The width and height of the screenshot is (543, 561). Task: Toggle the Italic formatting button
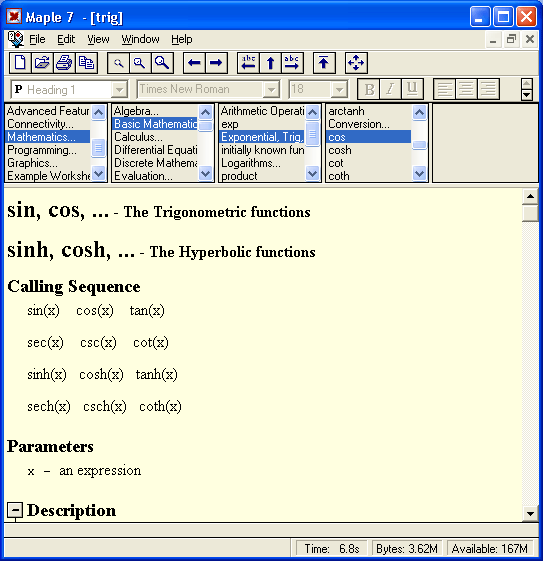[x=391, y=89]
